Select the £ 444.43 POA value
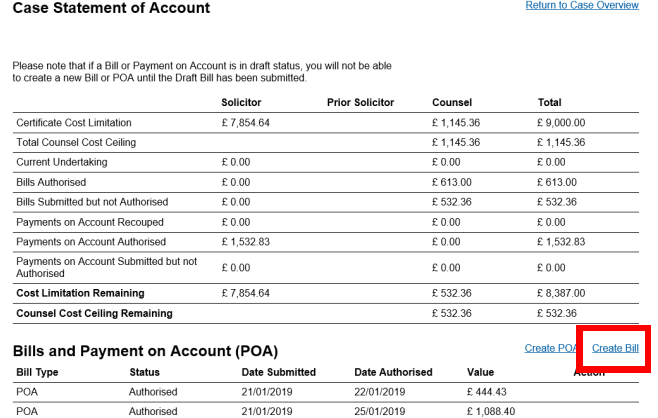This screenshot has height=418, width=658. click(488, 392)
